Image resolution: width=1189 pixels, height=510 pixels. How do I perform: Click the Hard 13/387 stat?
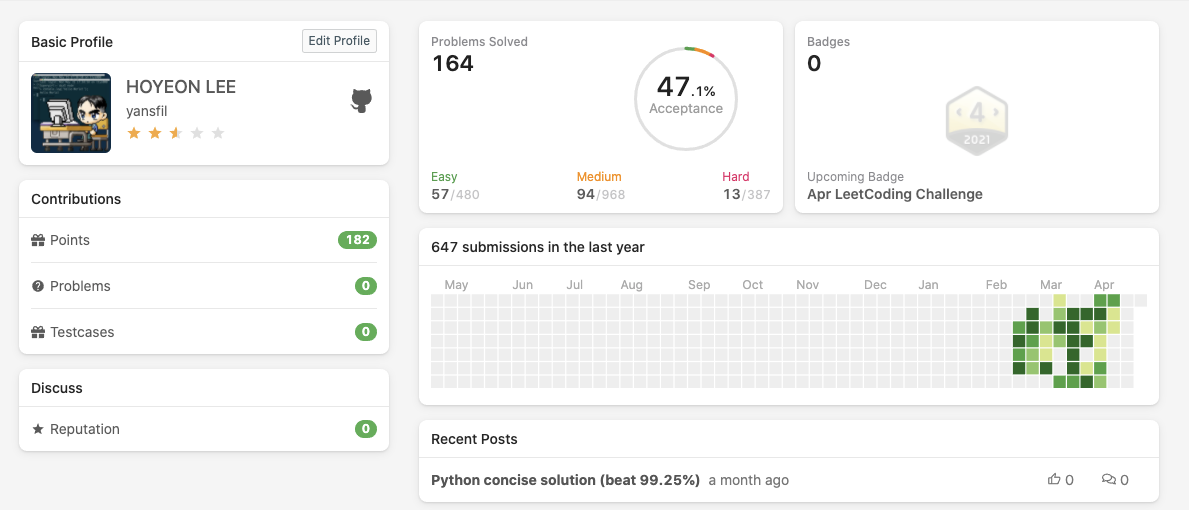pyautogui.click(x=746, y=186)
